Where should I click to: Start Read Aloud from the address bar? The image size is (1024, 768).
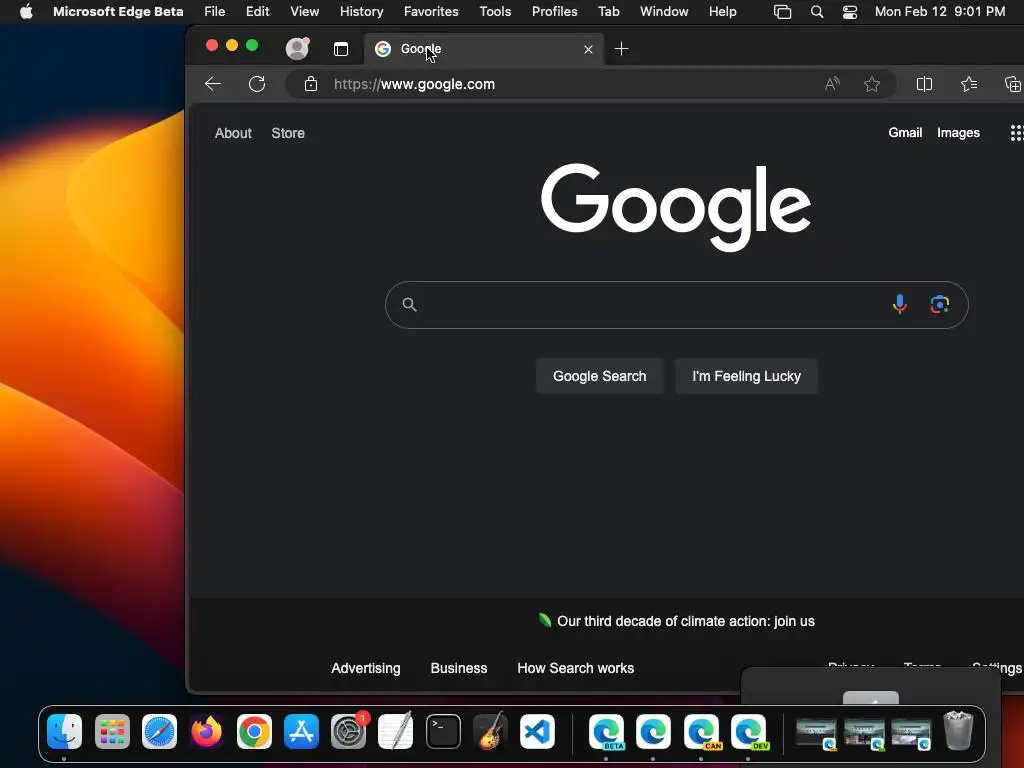(831, 84)
